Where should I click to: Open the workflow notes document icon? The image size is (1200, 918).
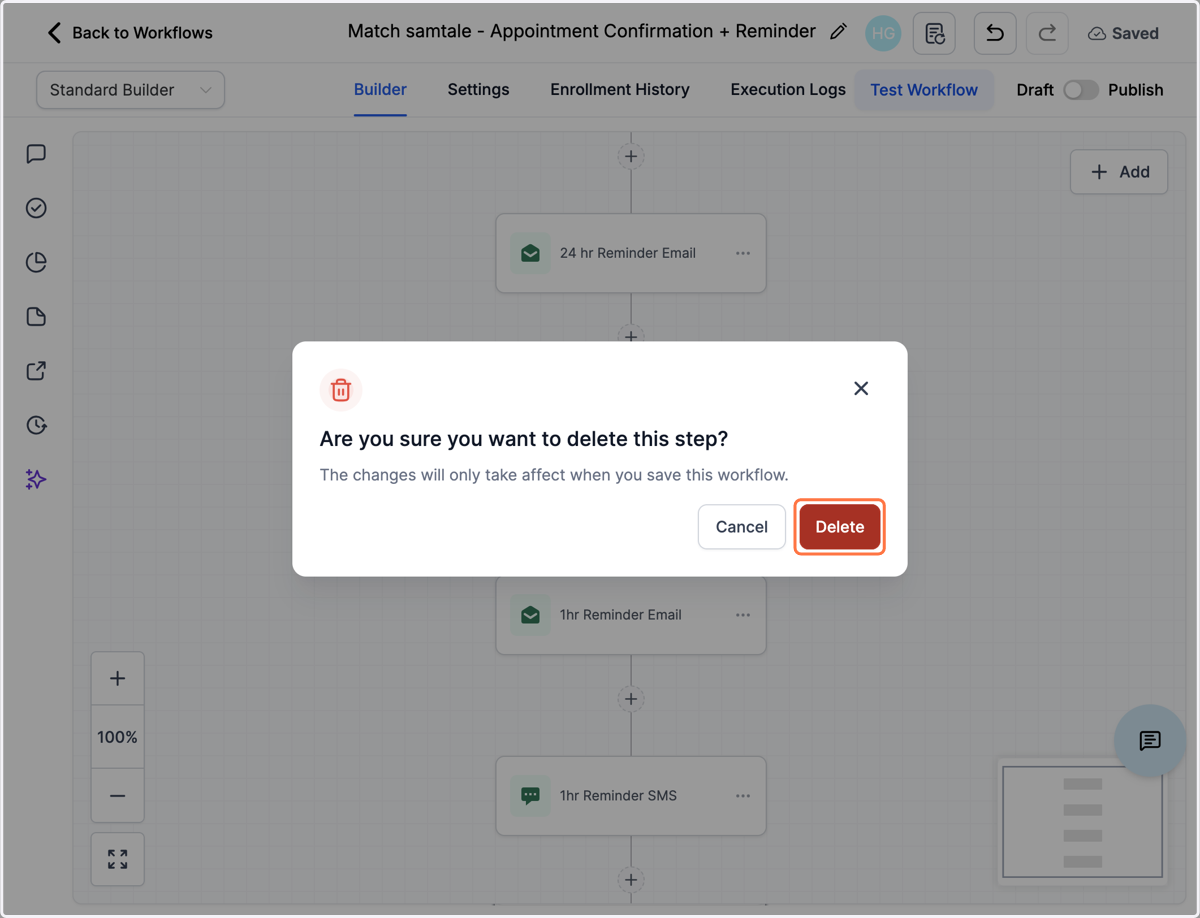[x=934, y=33]
